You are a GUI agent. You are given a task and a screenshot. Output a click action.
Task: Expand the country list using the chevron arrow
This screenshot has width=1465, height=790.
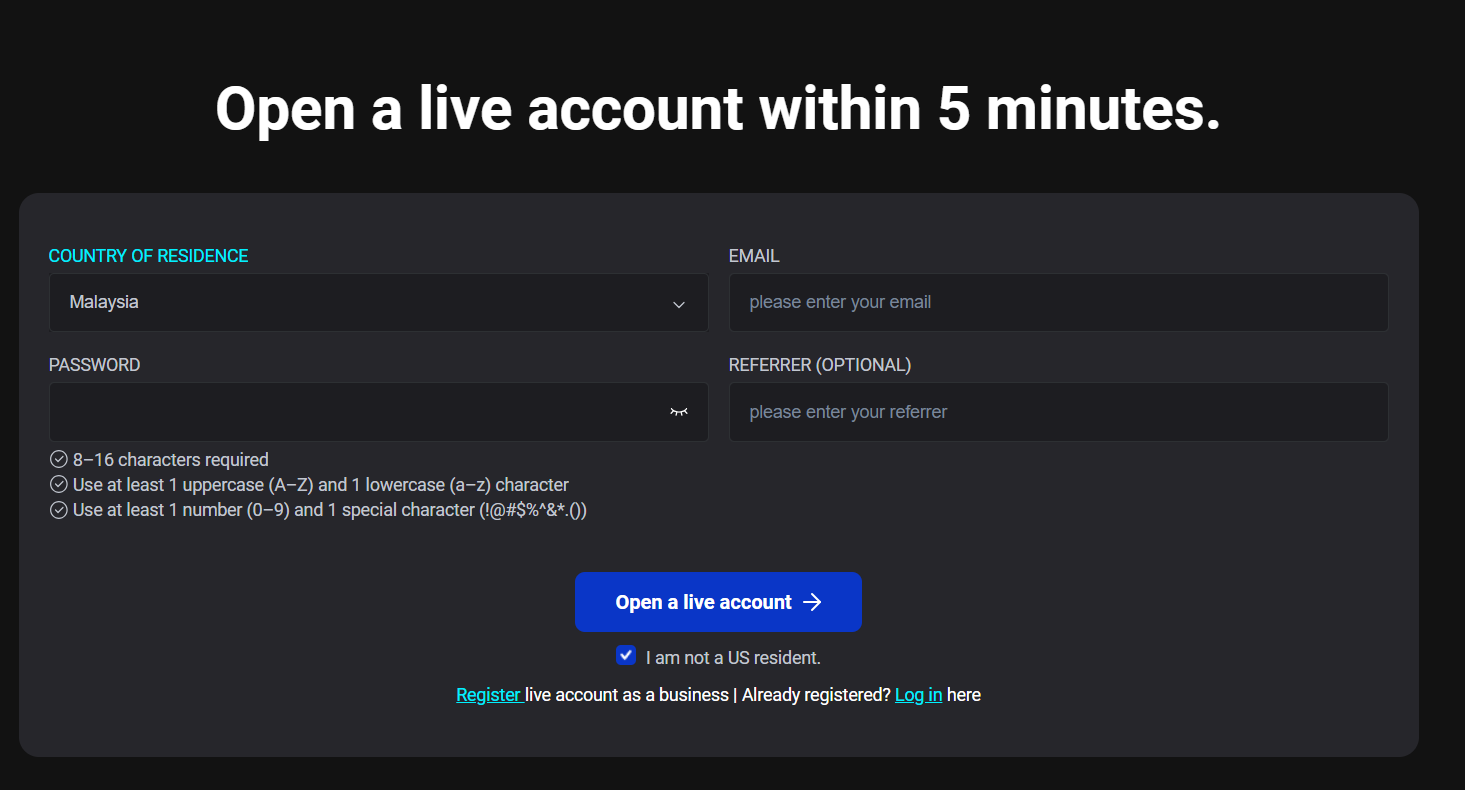coord(679,304)
